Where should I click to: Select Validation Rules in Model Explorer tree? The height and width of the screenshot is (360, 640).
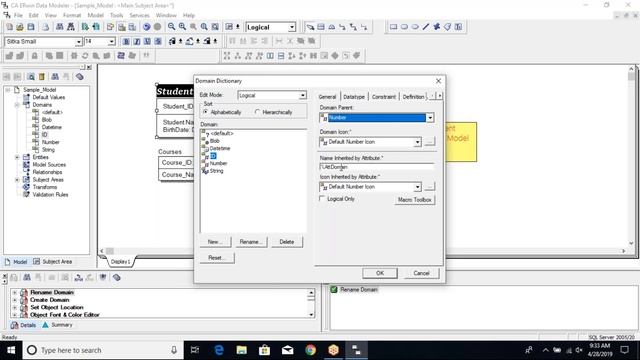(x=50, y=195)
